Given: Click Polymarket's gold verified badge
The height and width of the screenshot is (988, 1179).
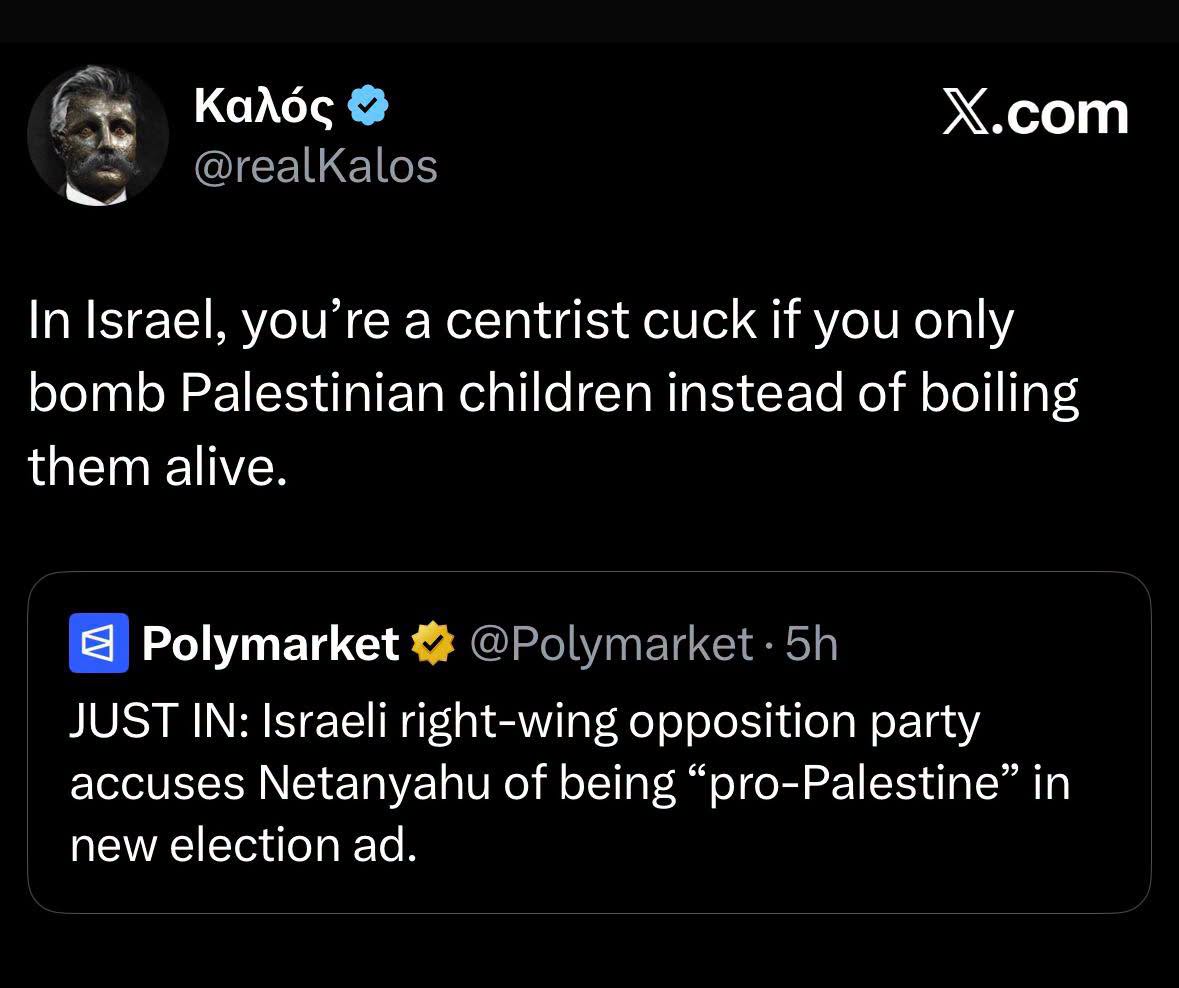Looking at the screenshot, I should point(432,644).
